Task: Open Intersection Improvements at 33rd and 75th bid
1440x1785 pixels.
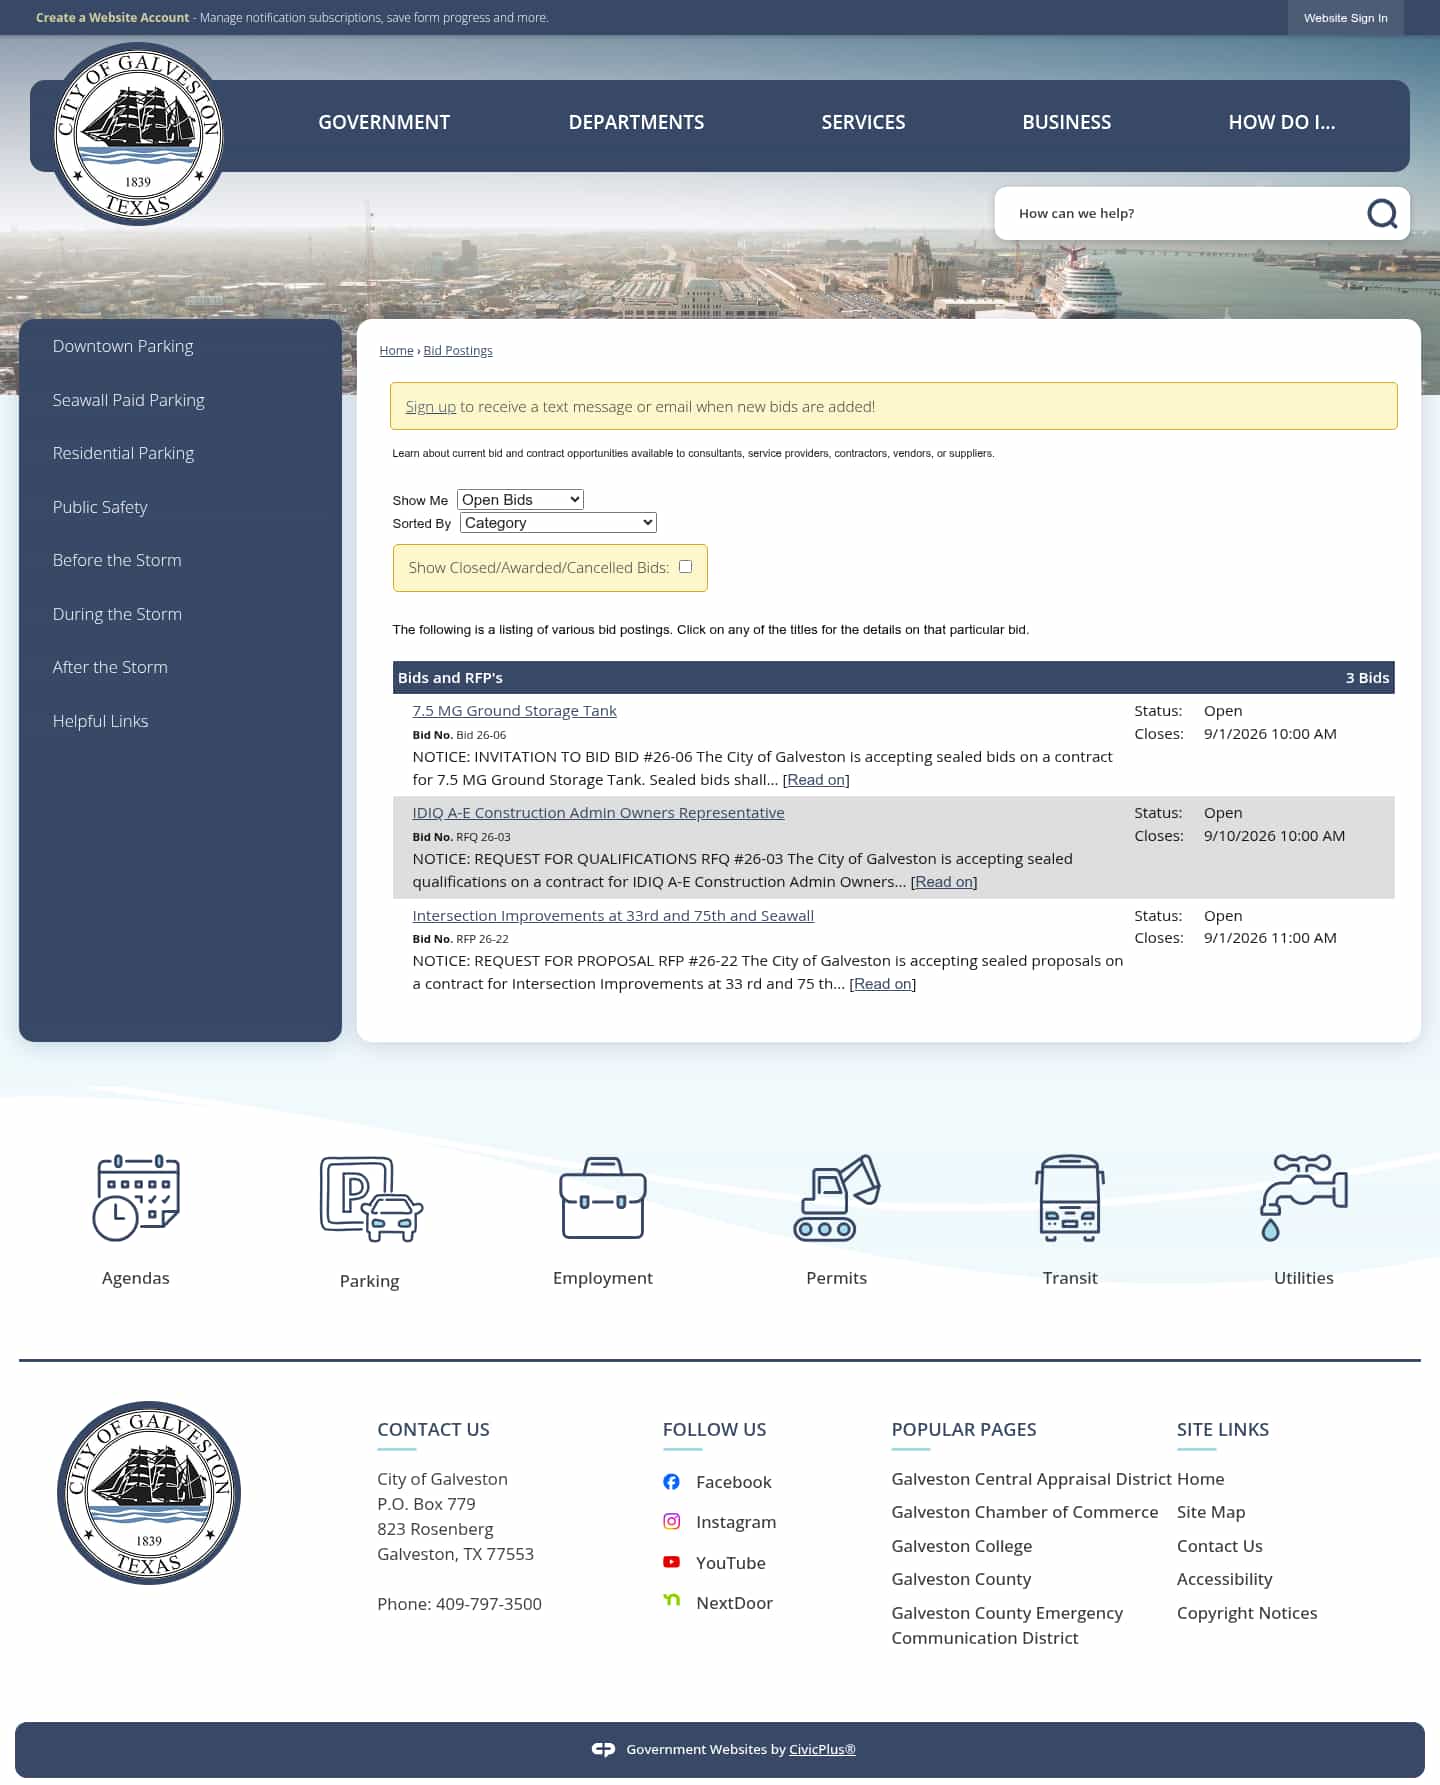Action: click(x=613, y=915)
